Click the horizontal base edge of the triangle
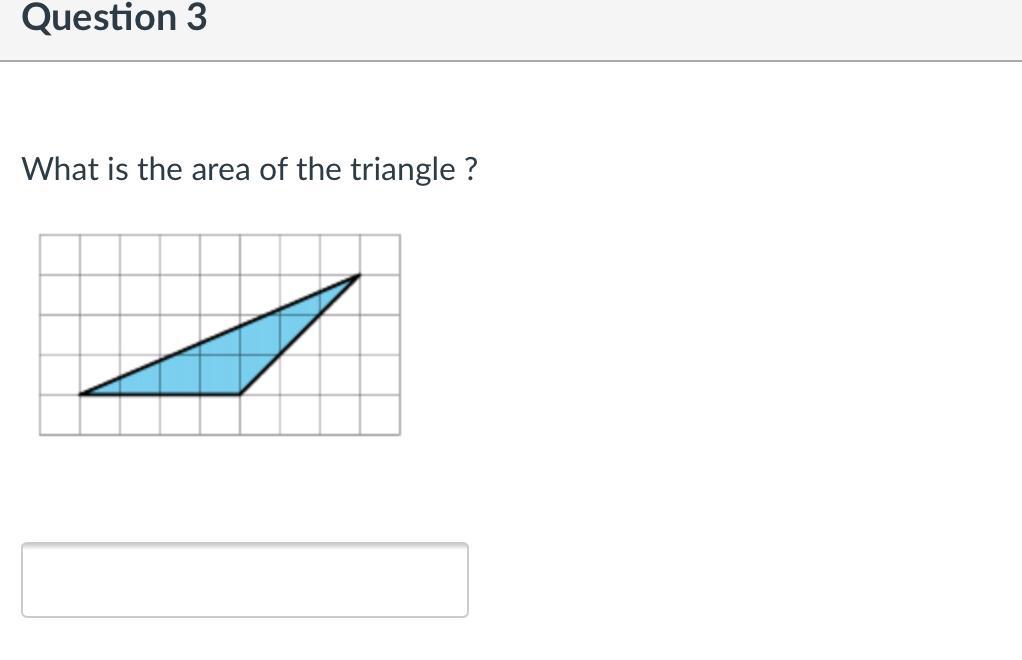Image resolution: width=1022 pixels, height=660 pixels. tap(160, 394)
